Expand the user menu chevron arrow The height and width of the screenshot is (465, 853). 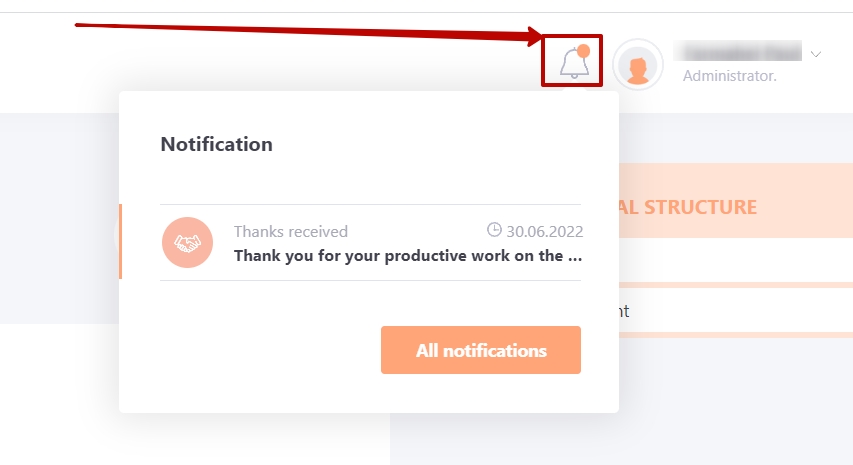pyautogui.click(x=815, y=54)
